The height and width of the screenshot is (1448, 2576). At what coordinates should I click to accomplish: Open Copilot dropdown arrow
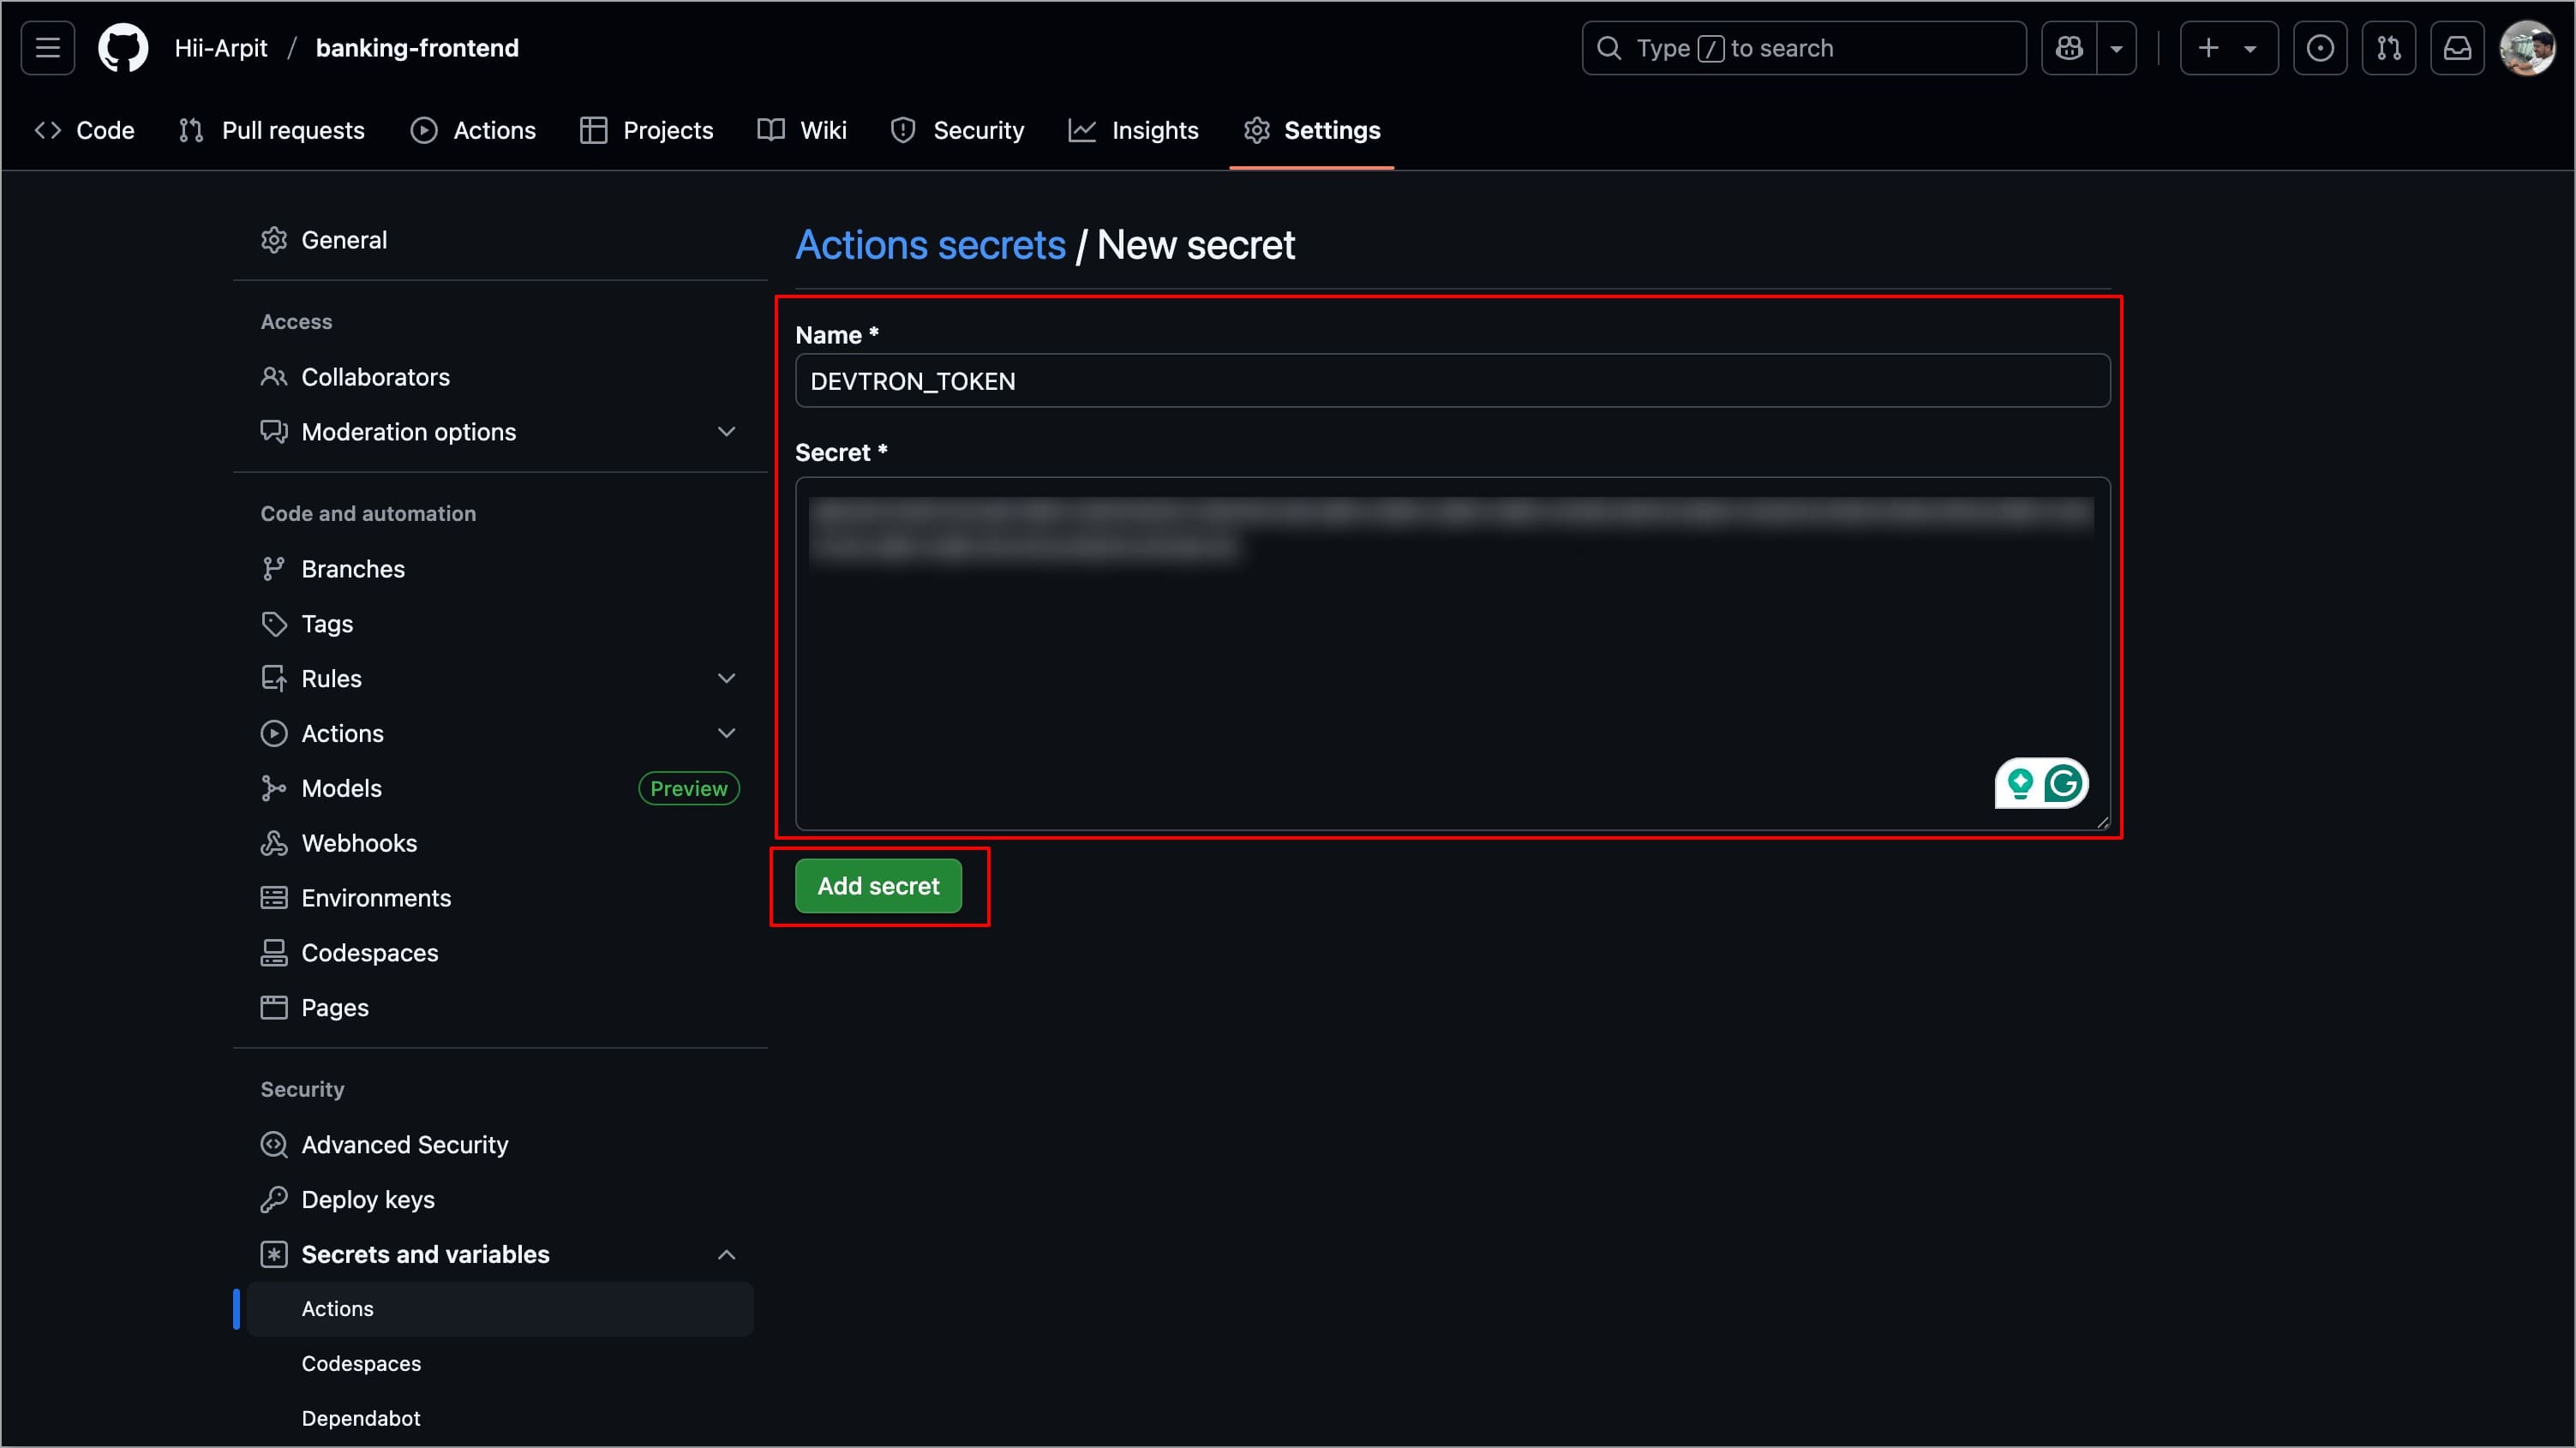(2117, 48)
